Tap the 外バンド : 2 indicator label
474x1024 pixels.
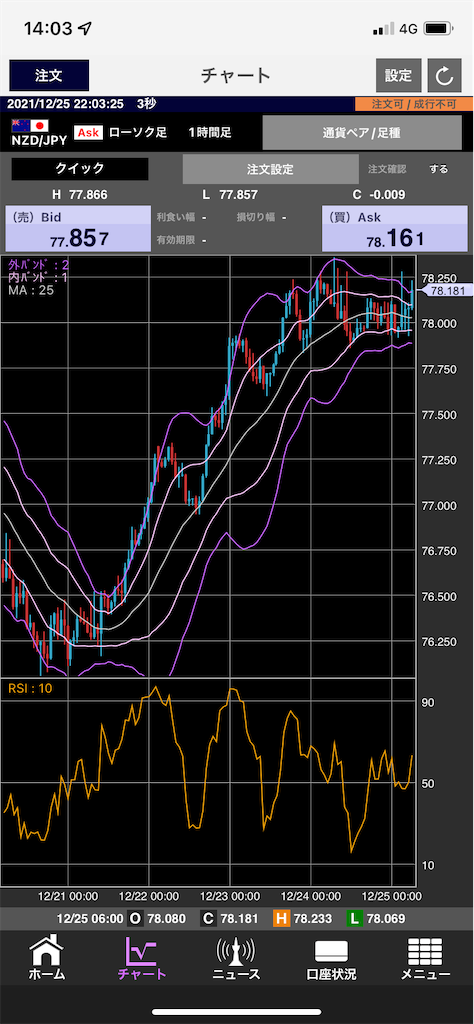(x=39, y=265)
